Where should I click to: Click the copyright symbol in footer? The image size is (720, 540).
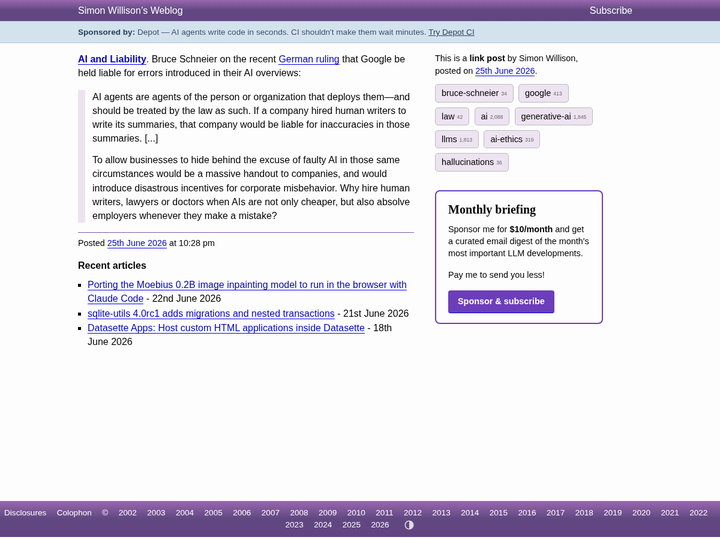(105, 513)
